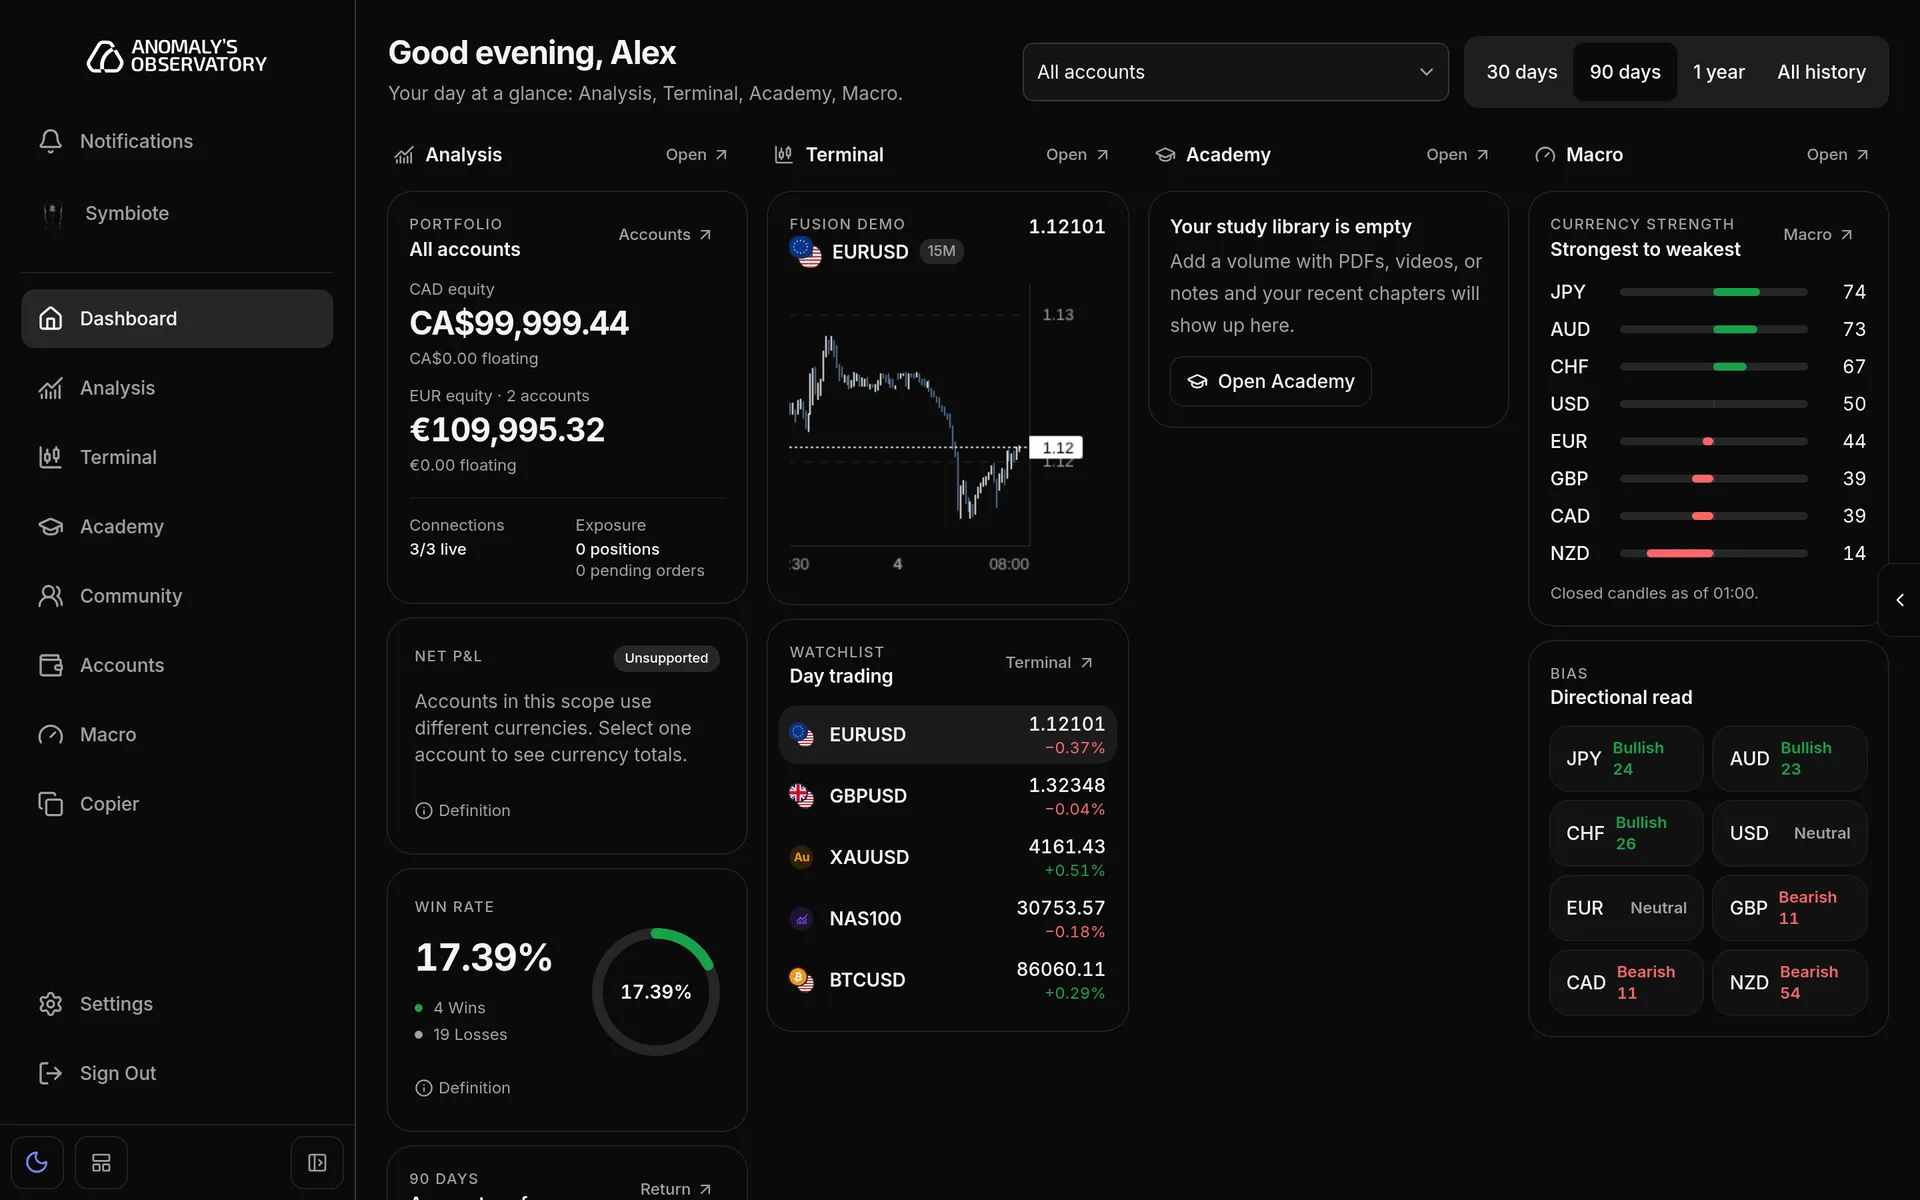Select the 1 year range
Viewport: 1920px width, 1200px height.
click(1718, 72)
